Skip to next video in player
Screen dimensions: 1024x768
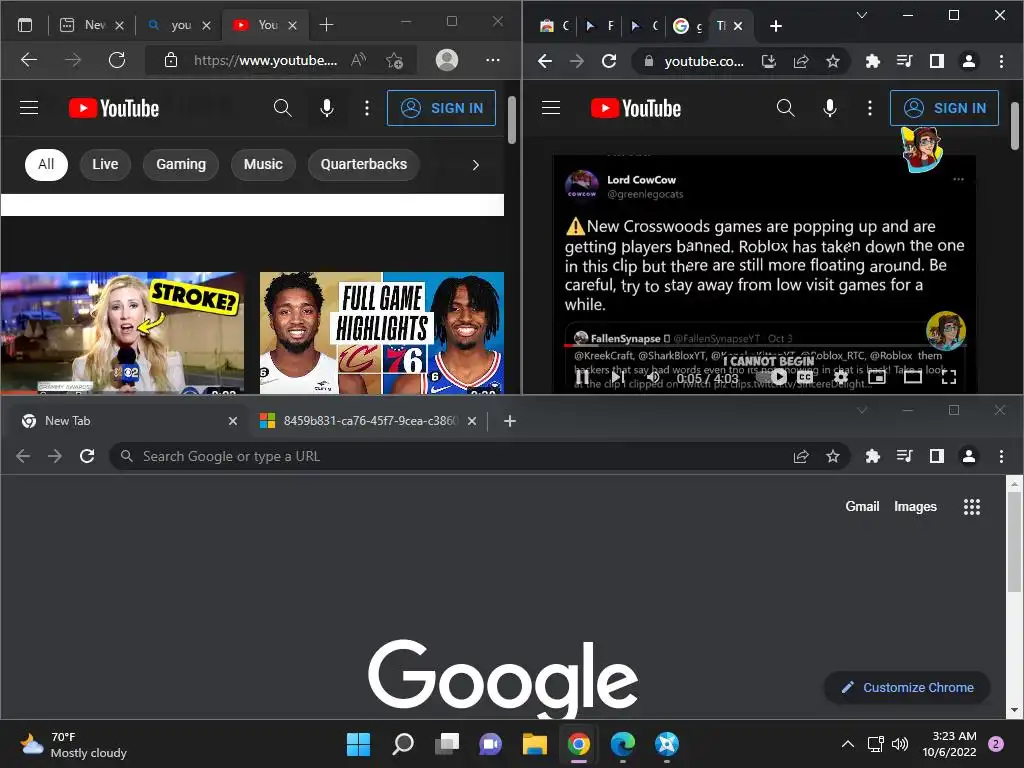pos(618,377)
